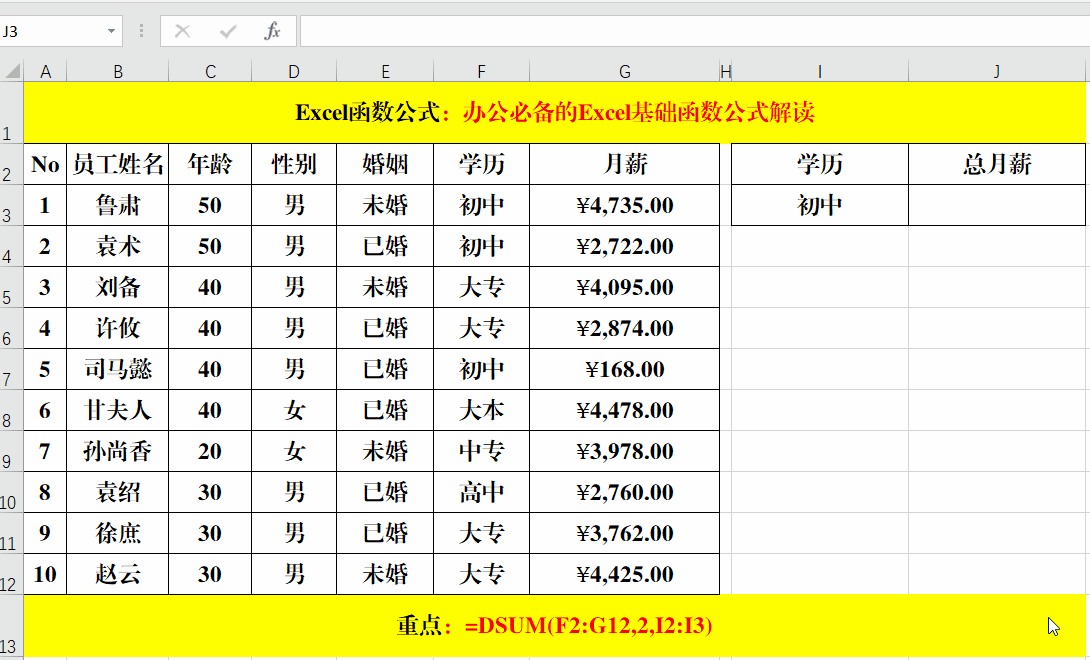The height and width of the screenshot is (660, 1090).
Task: Click the '学历' header in column I
Action: coord(820,164)
